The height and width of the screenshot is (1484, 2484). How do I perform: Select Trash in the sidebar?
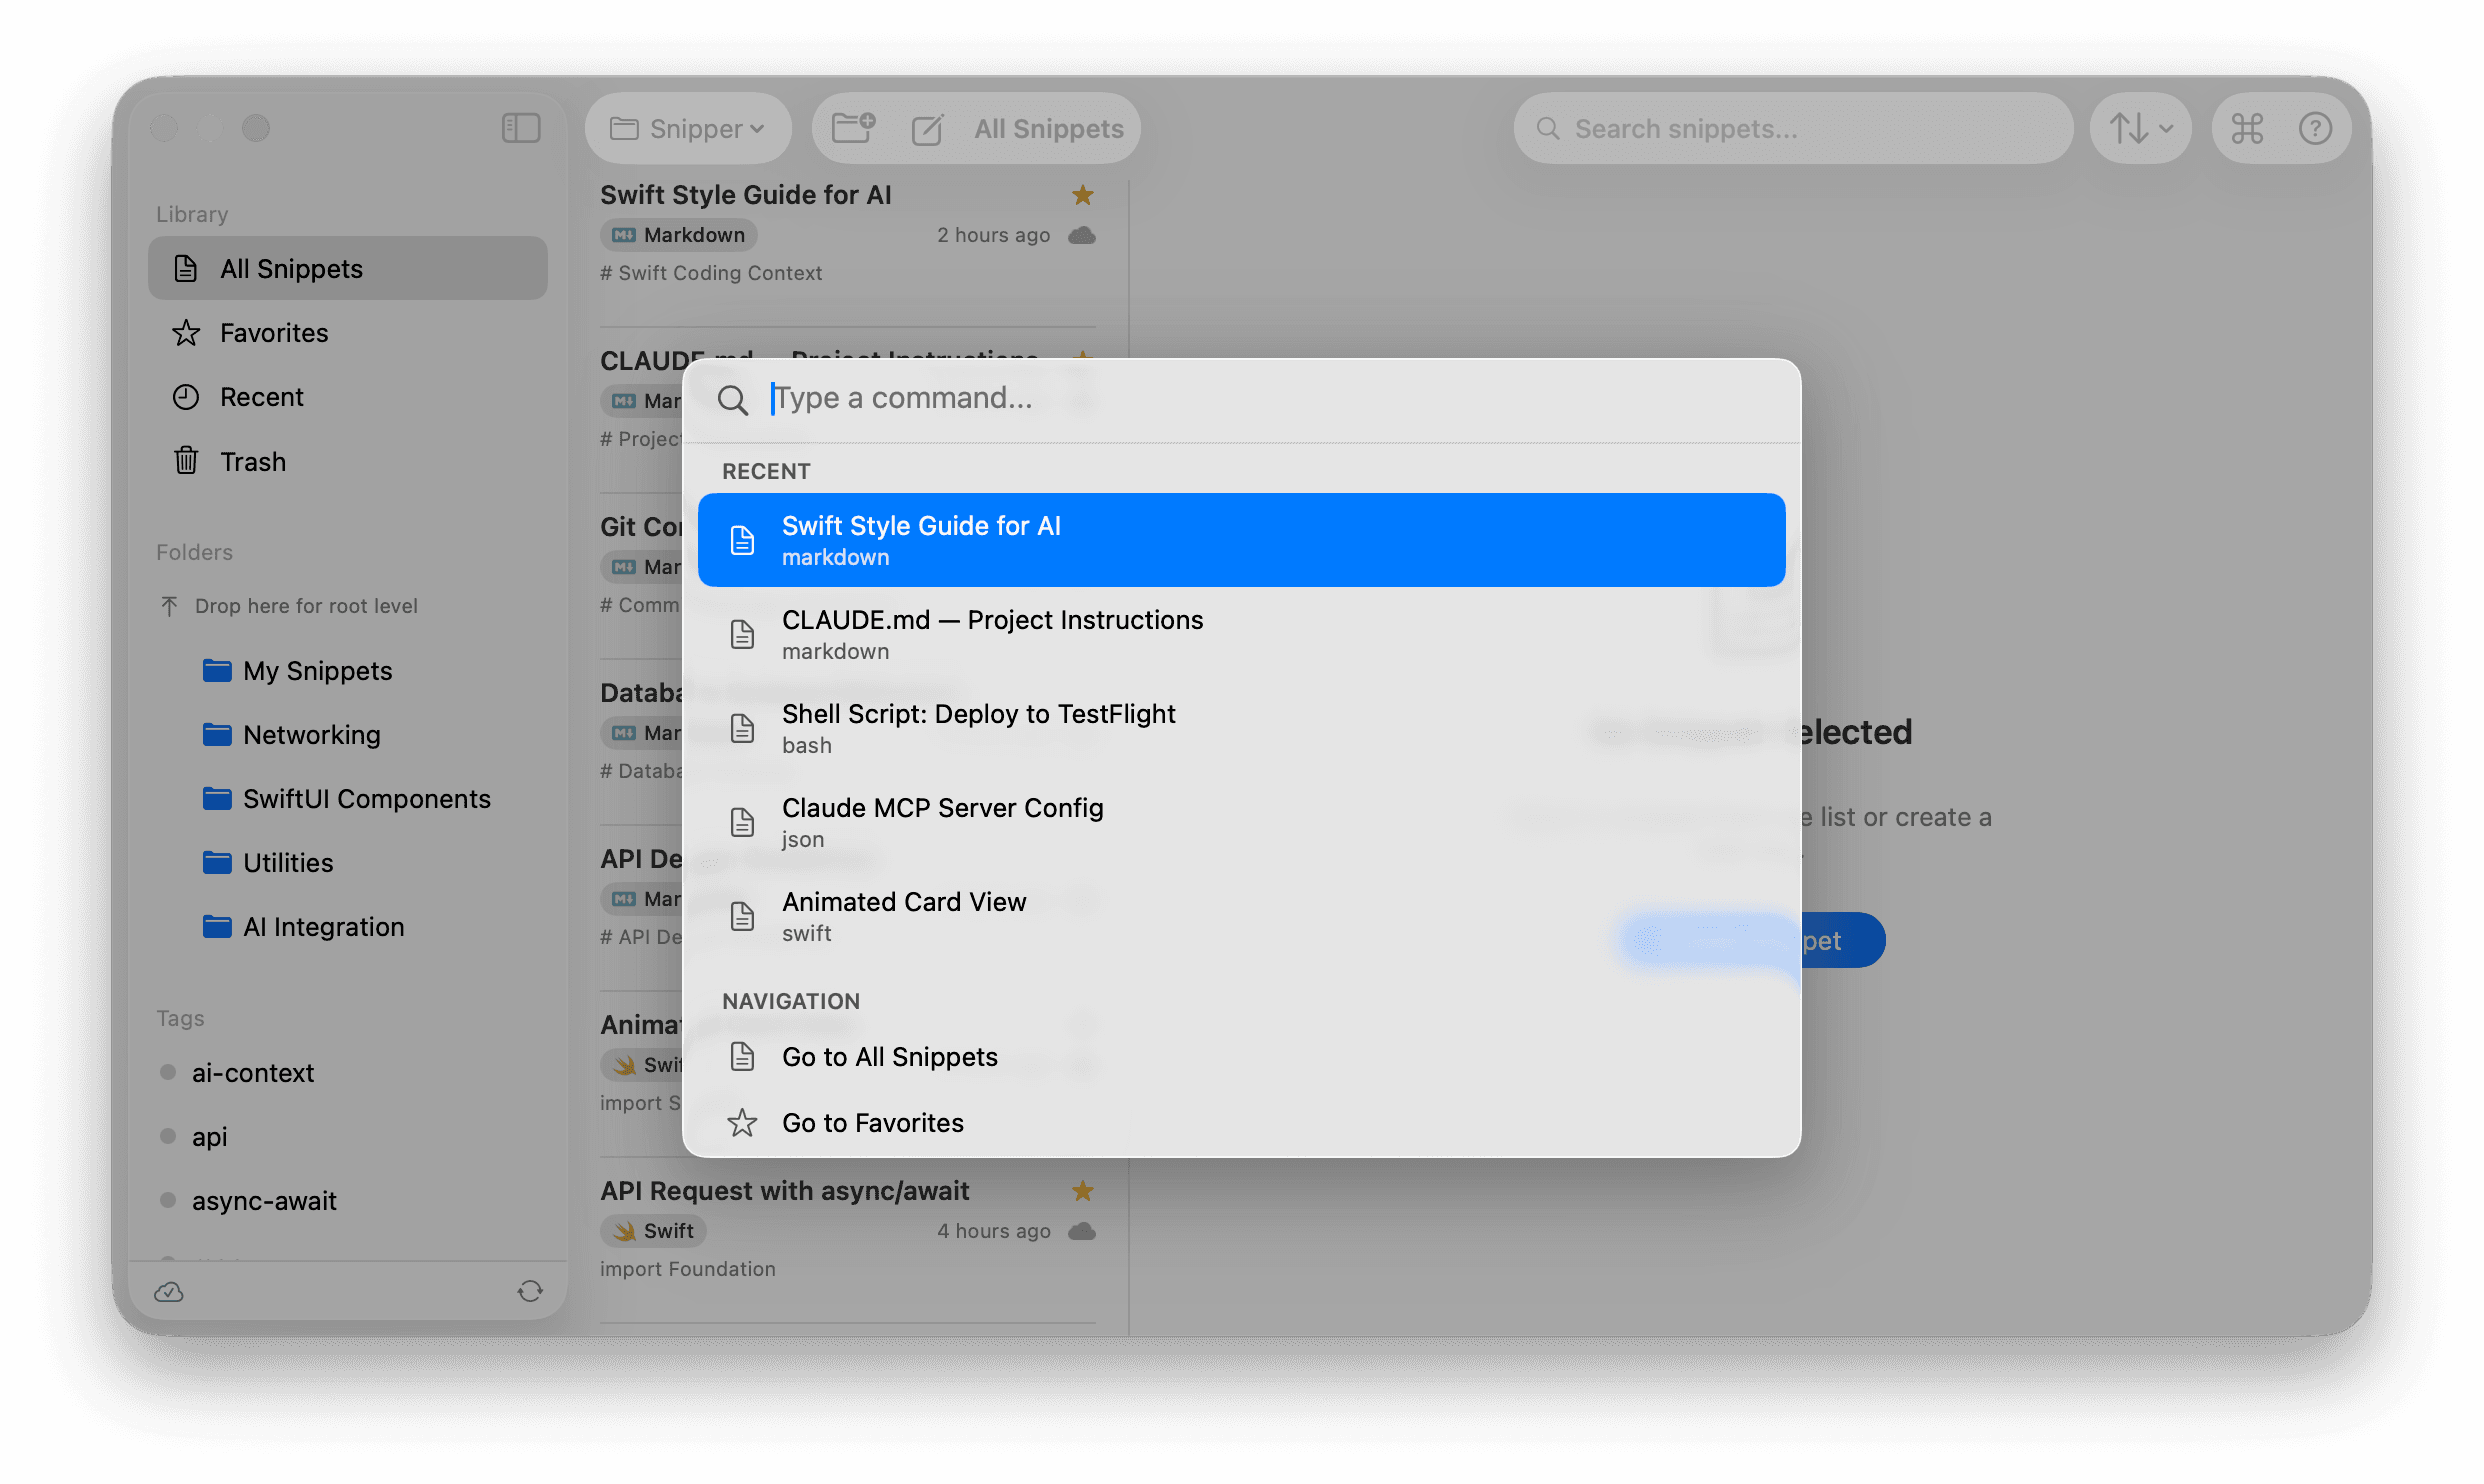point(253,461)
